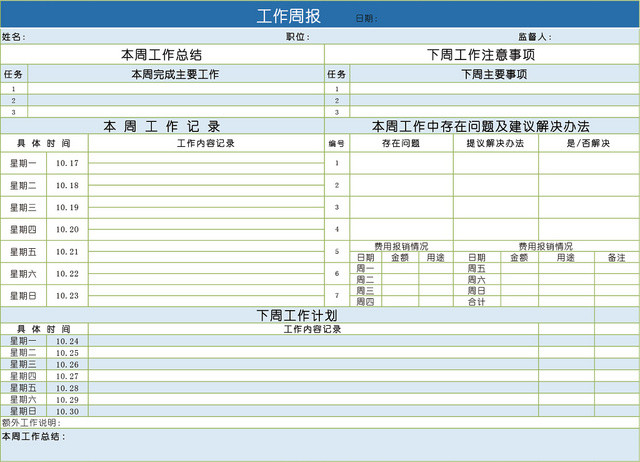The height and width of the screenshot is (462, 640).
Task: Select the 备注 column header
Action: point(616,258)
